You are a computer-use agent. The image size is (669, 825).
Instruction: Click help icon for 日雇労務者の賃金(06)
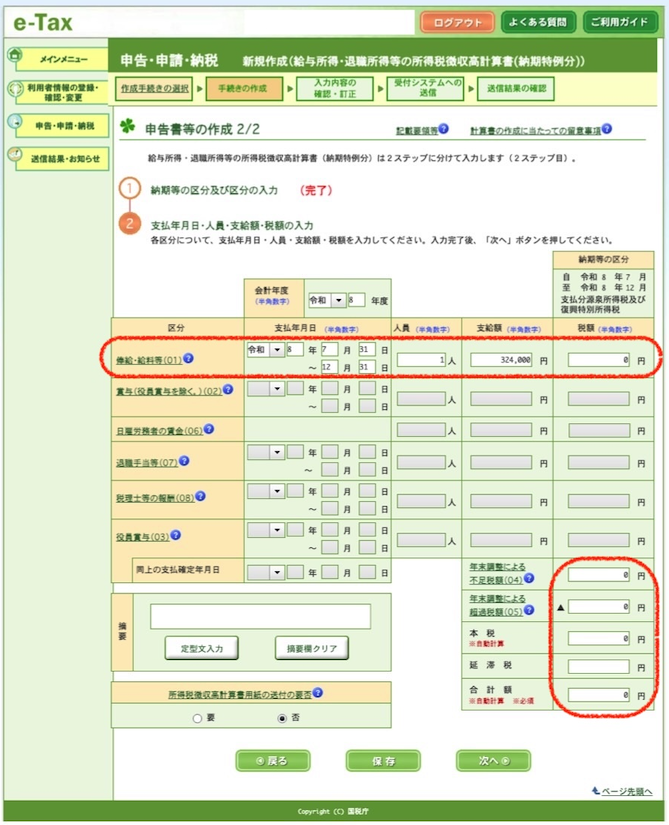[209, 429]
